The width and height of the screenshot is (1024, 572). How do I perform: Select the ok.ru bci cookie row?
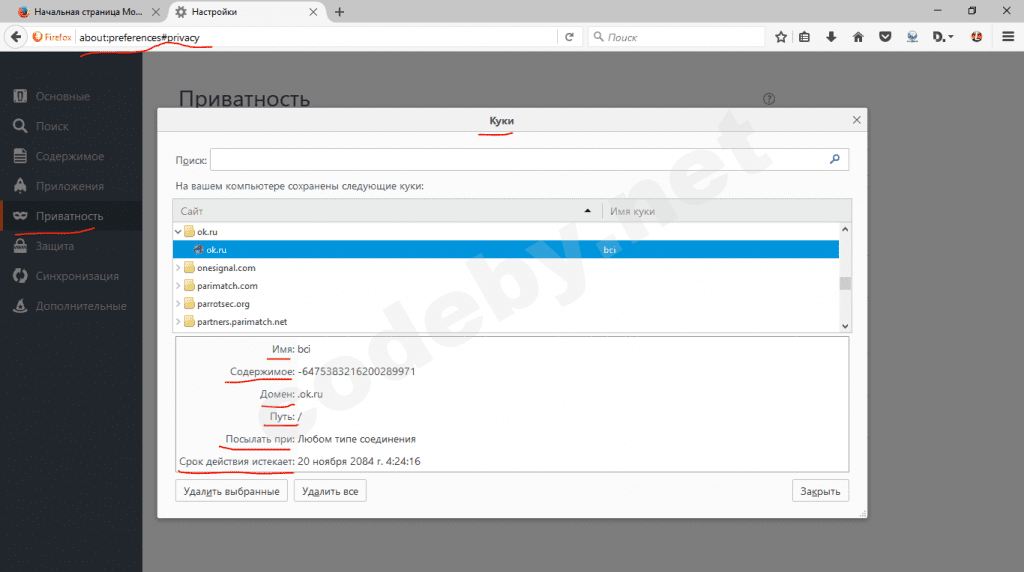click(505, 249)
